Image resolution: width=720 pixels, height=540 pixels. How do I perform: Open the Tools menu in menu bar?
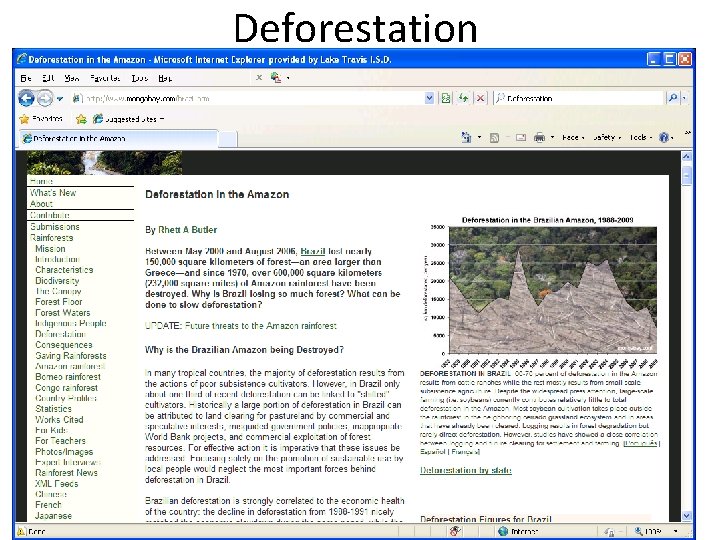[140, 78]
